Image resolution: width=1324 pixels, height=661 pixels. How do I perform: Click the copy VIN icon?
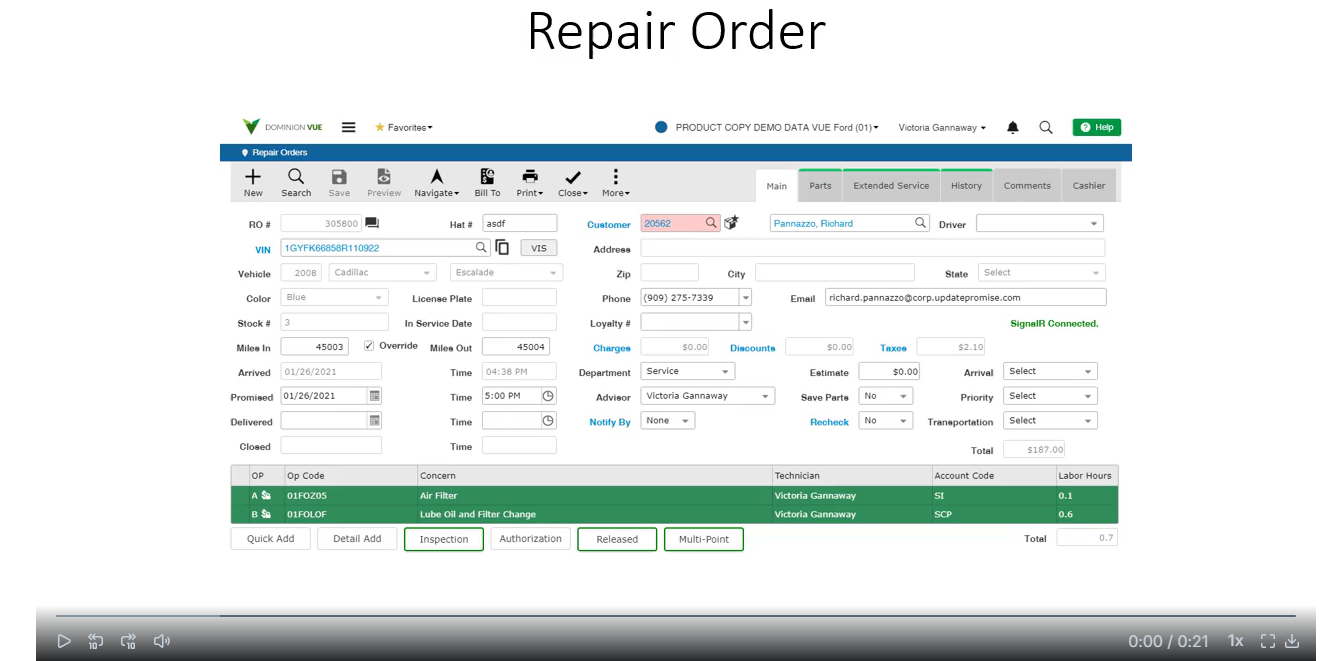[502, 247]
